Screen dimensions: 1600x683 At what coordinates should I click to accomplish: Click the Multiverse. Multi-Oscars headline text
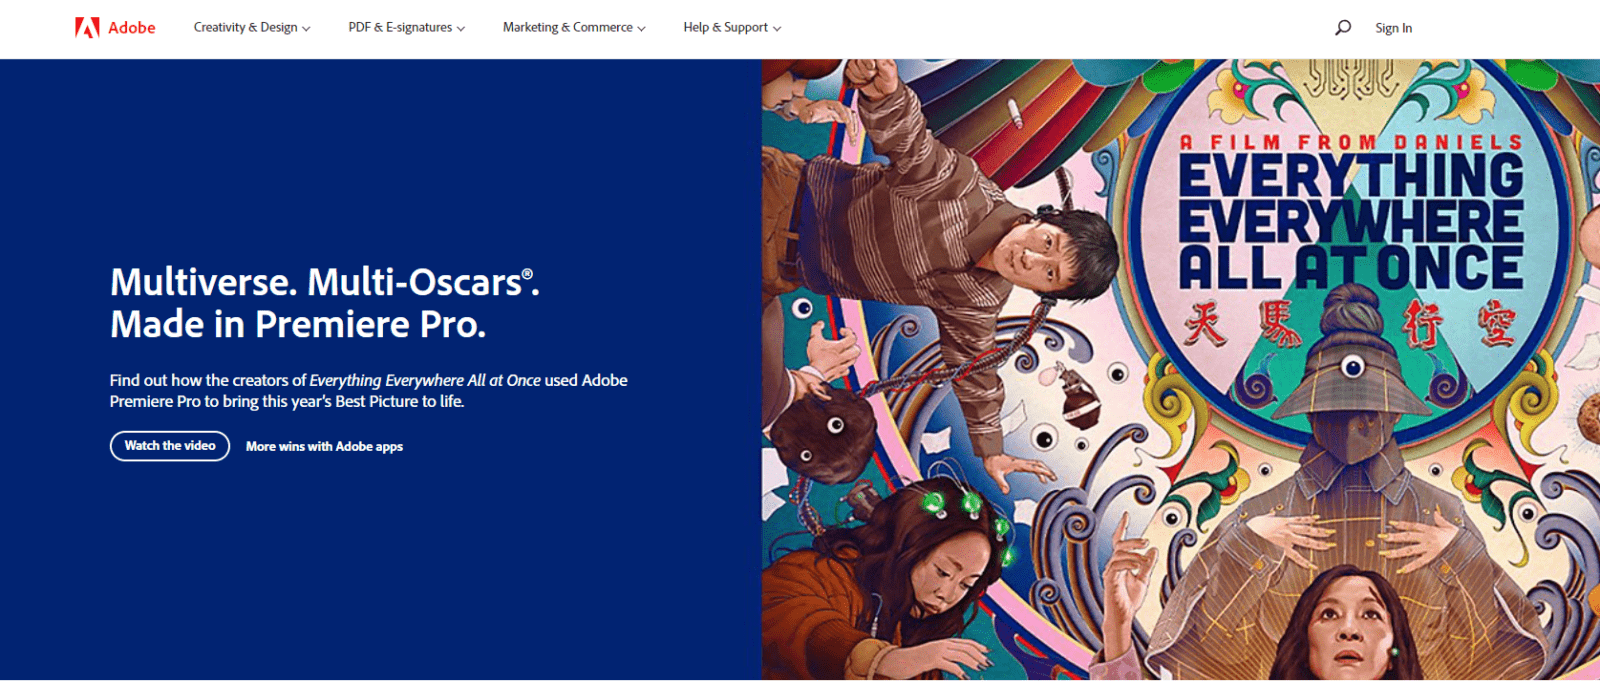tap(325, 303)
